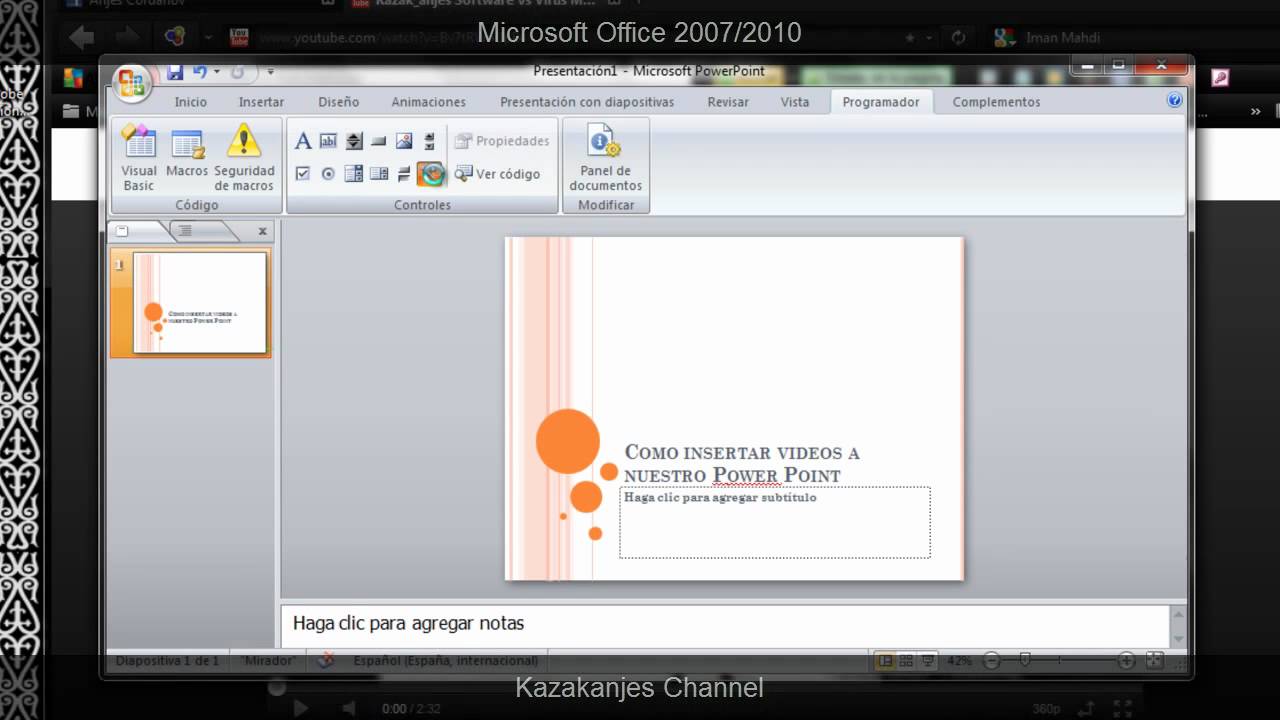Image resolution: width=1280 pixels, height=720 pixels.
Task: Open Presentación con diapositivas tab
Action: (587, 102)
